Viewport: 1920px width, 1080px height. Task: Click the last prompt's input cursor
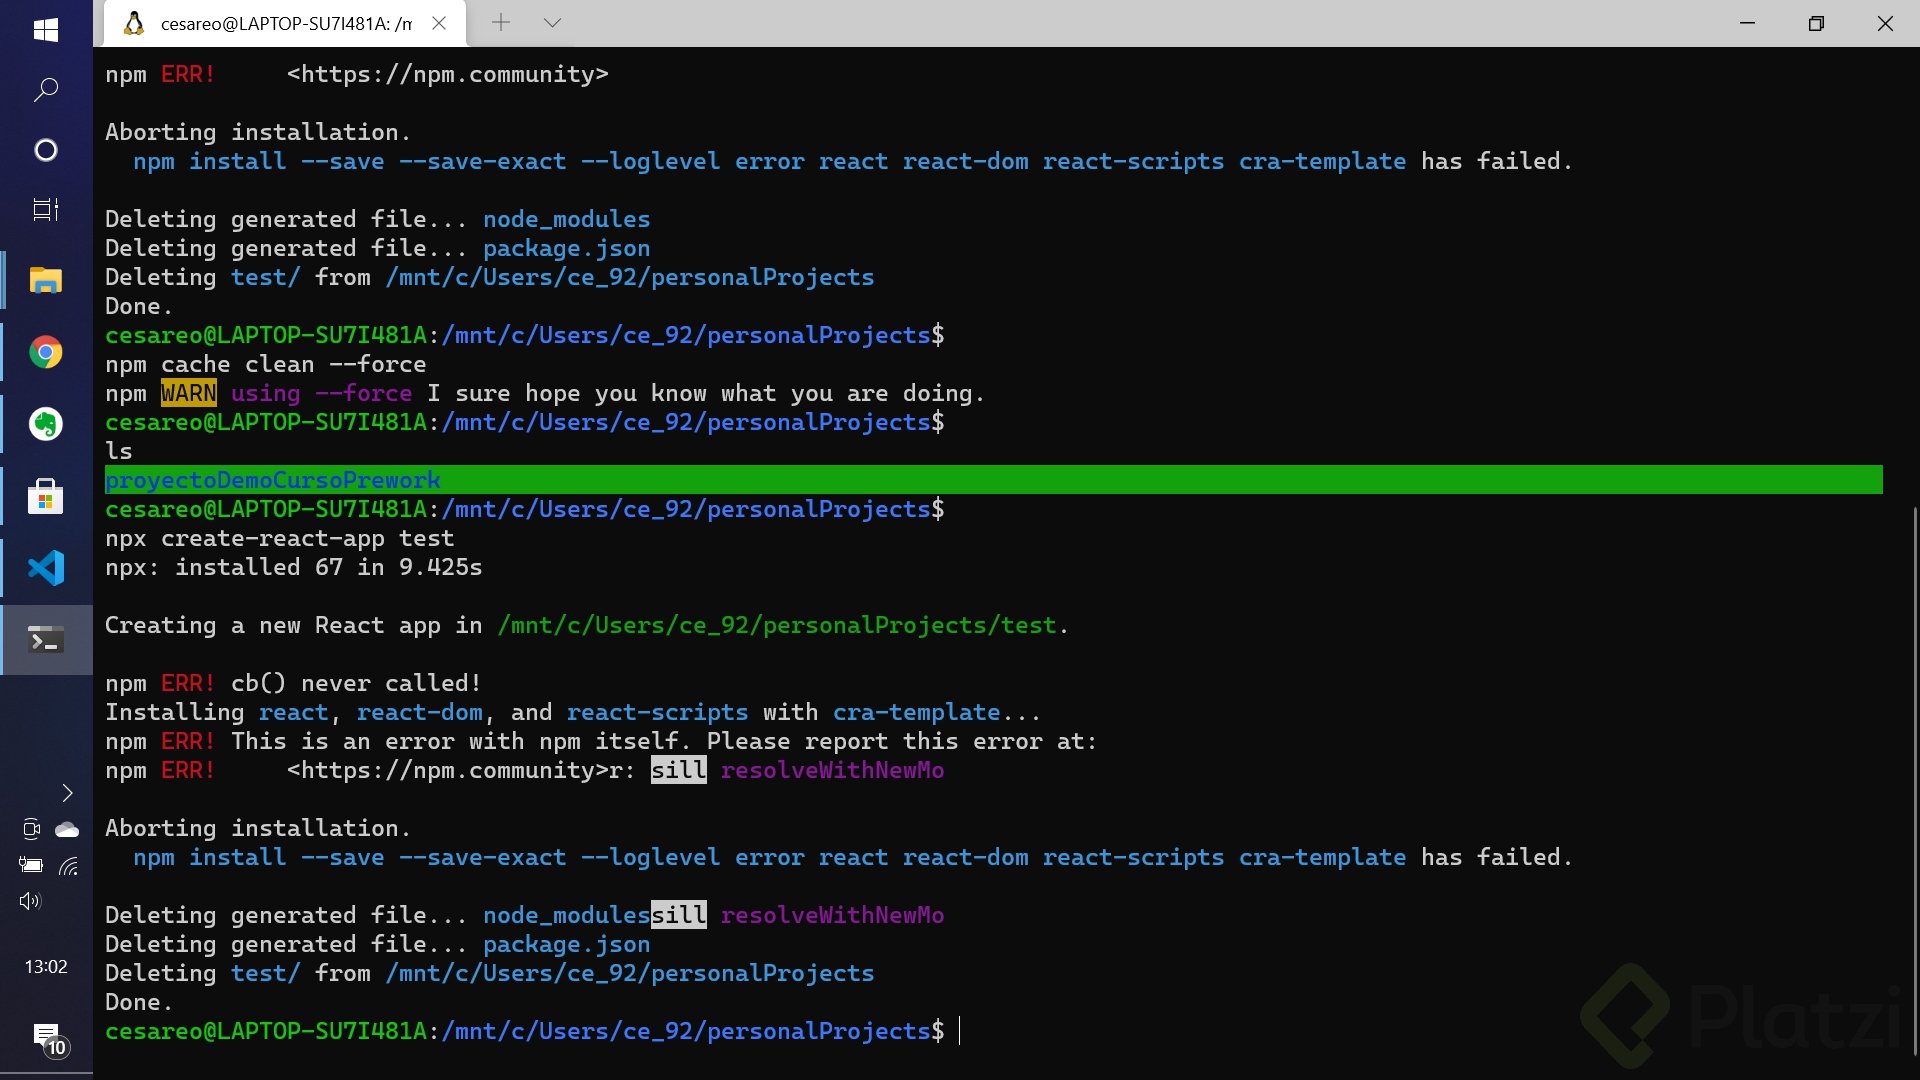(x=960, y=1031)
